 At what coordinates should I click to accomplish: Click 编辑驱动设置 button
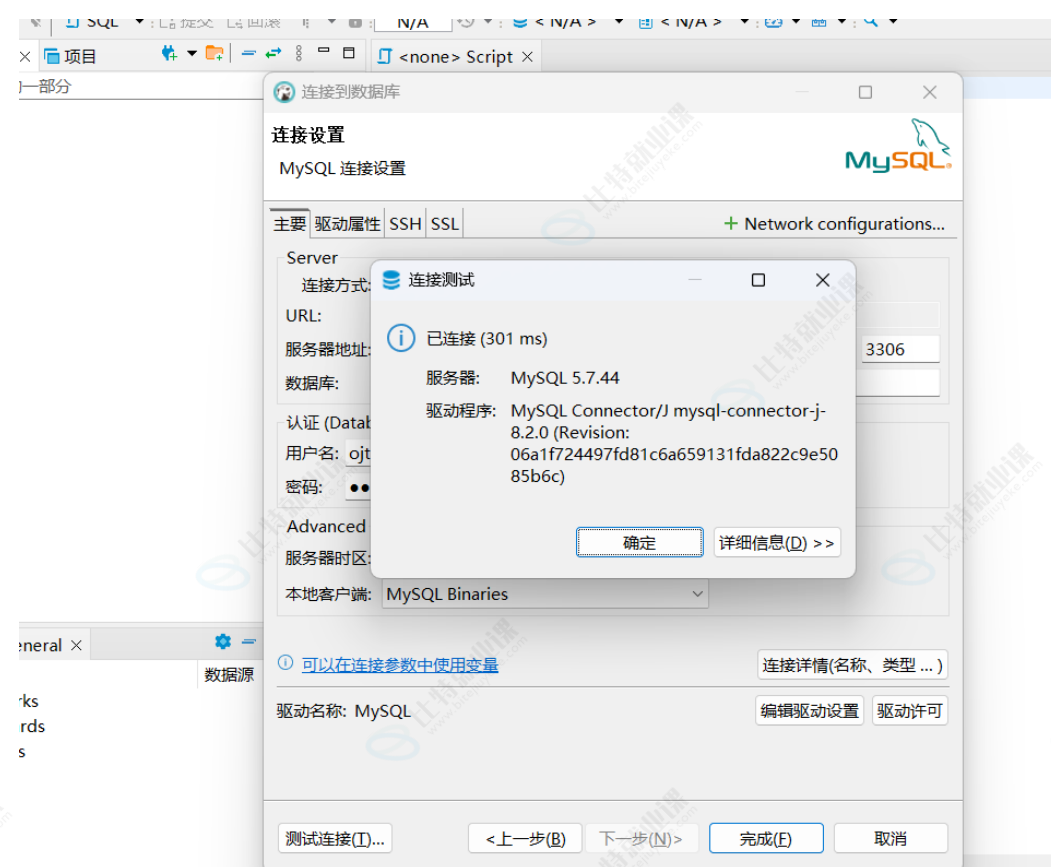810,711
